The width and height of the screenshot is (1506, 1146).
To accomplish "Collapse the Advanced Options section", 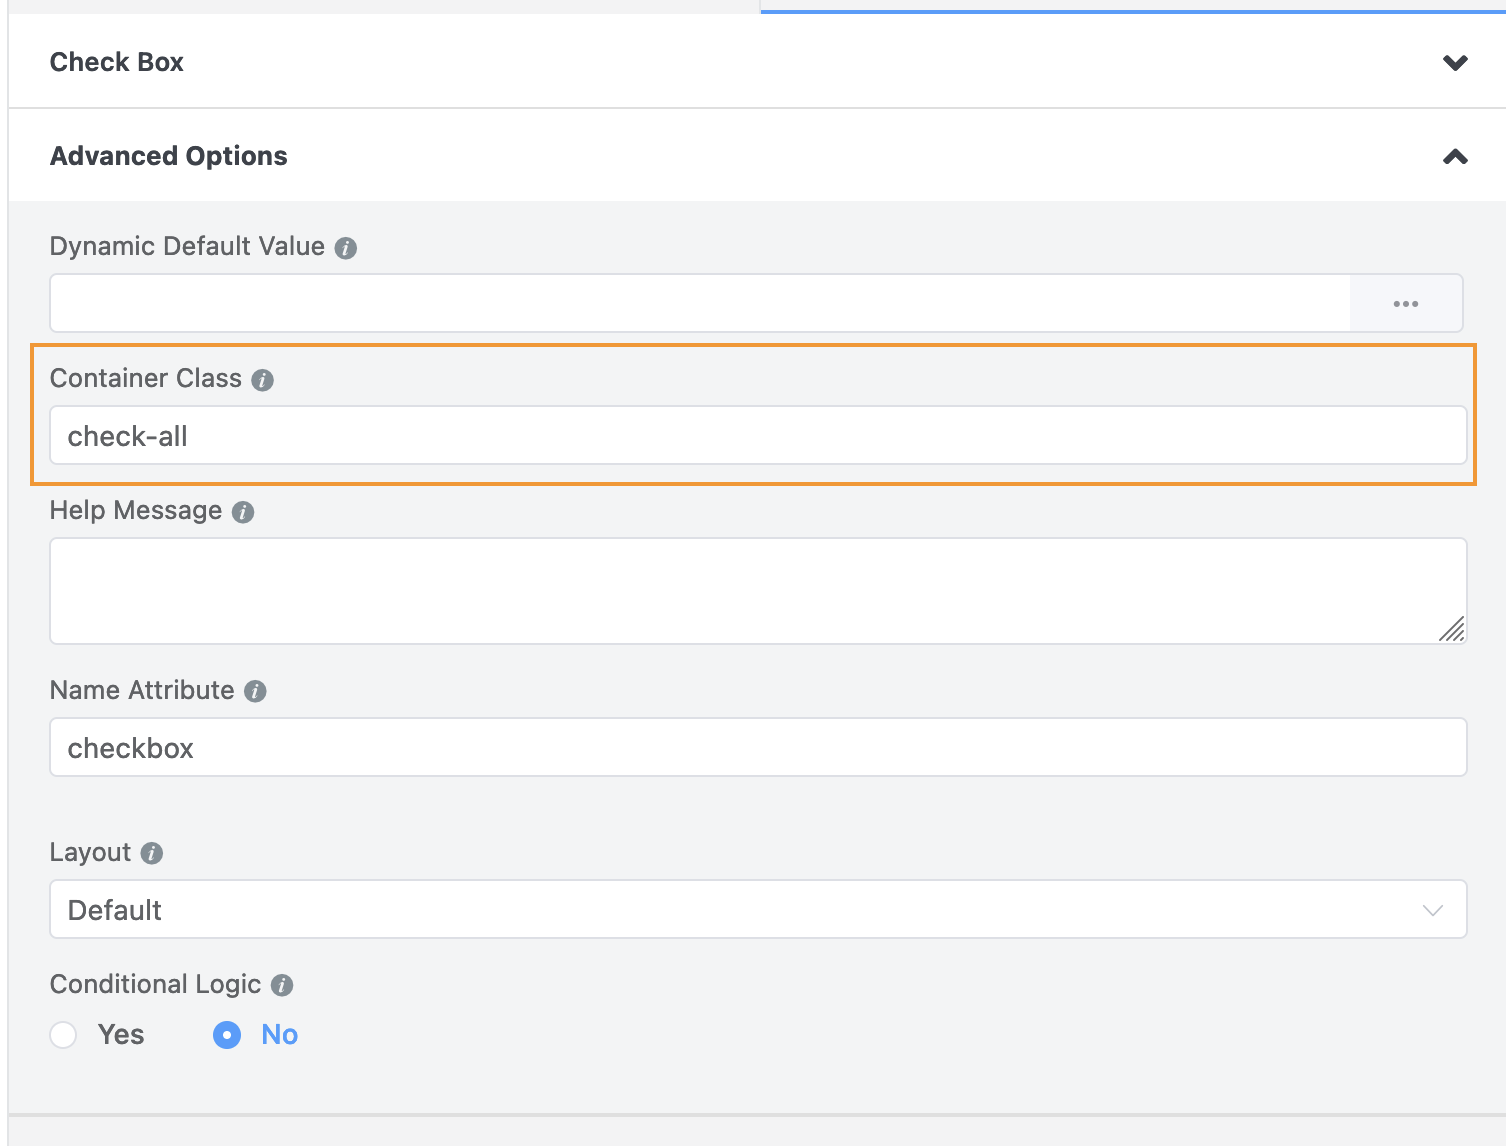I will [x=1455, y=156].
